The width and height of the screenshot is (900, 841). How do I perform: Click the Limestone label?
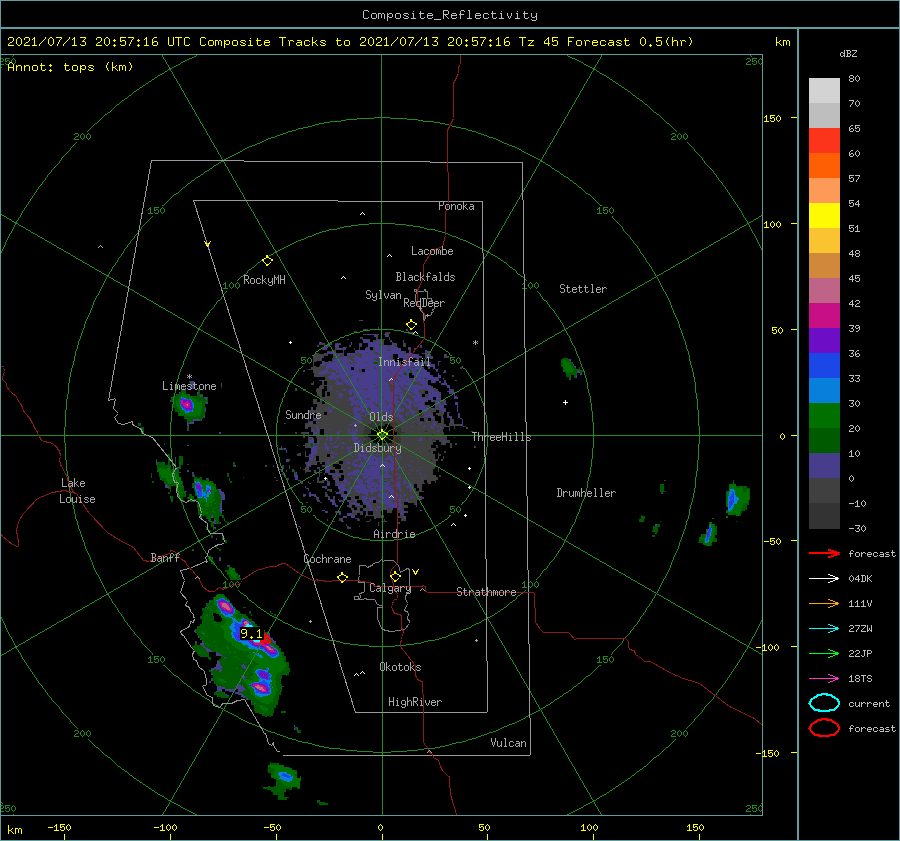point(189,386)
